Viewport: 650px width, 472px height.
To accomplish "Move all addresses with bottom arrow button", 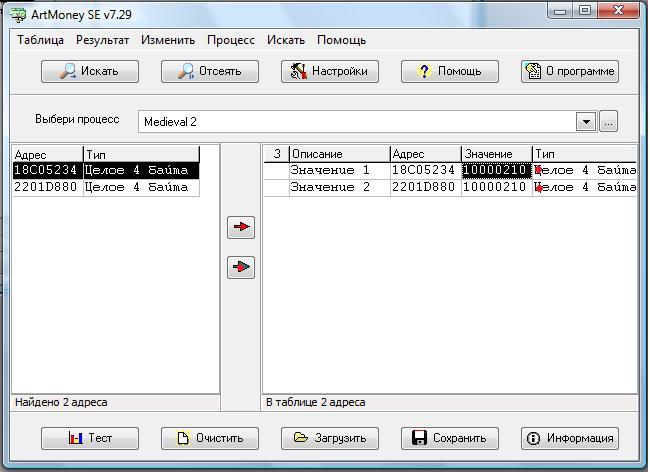I will (x=241, y=267).
